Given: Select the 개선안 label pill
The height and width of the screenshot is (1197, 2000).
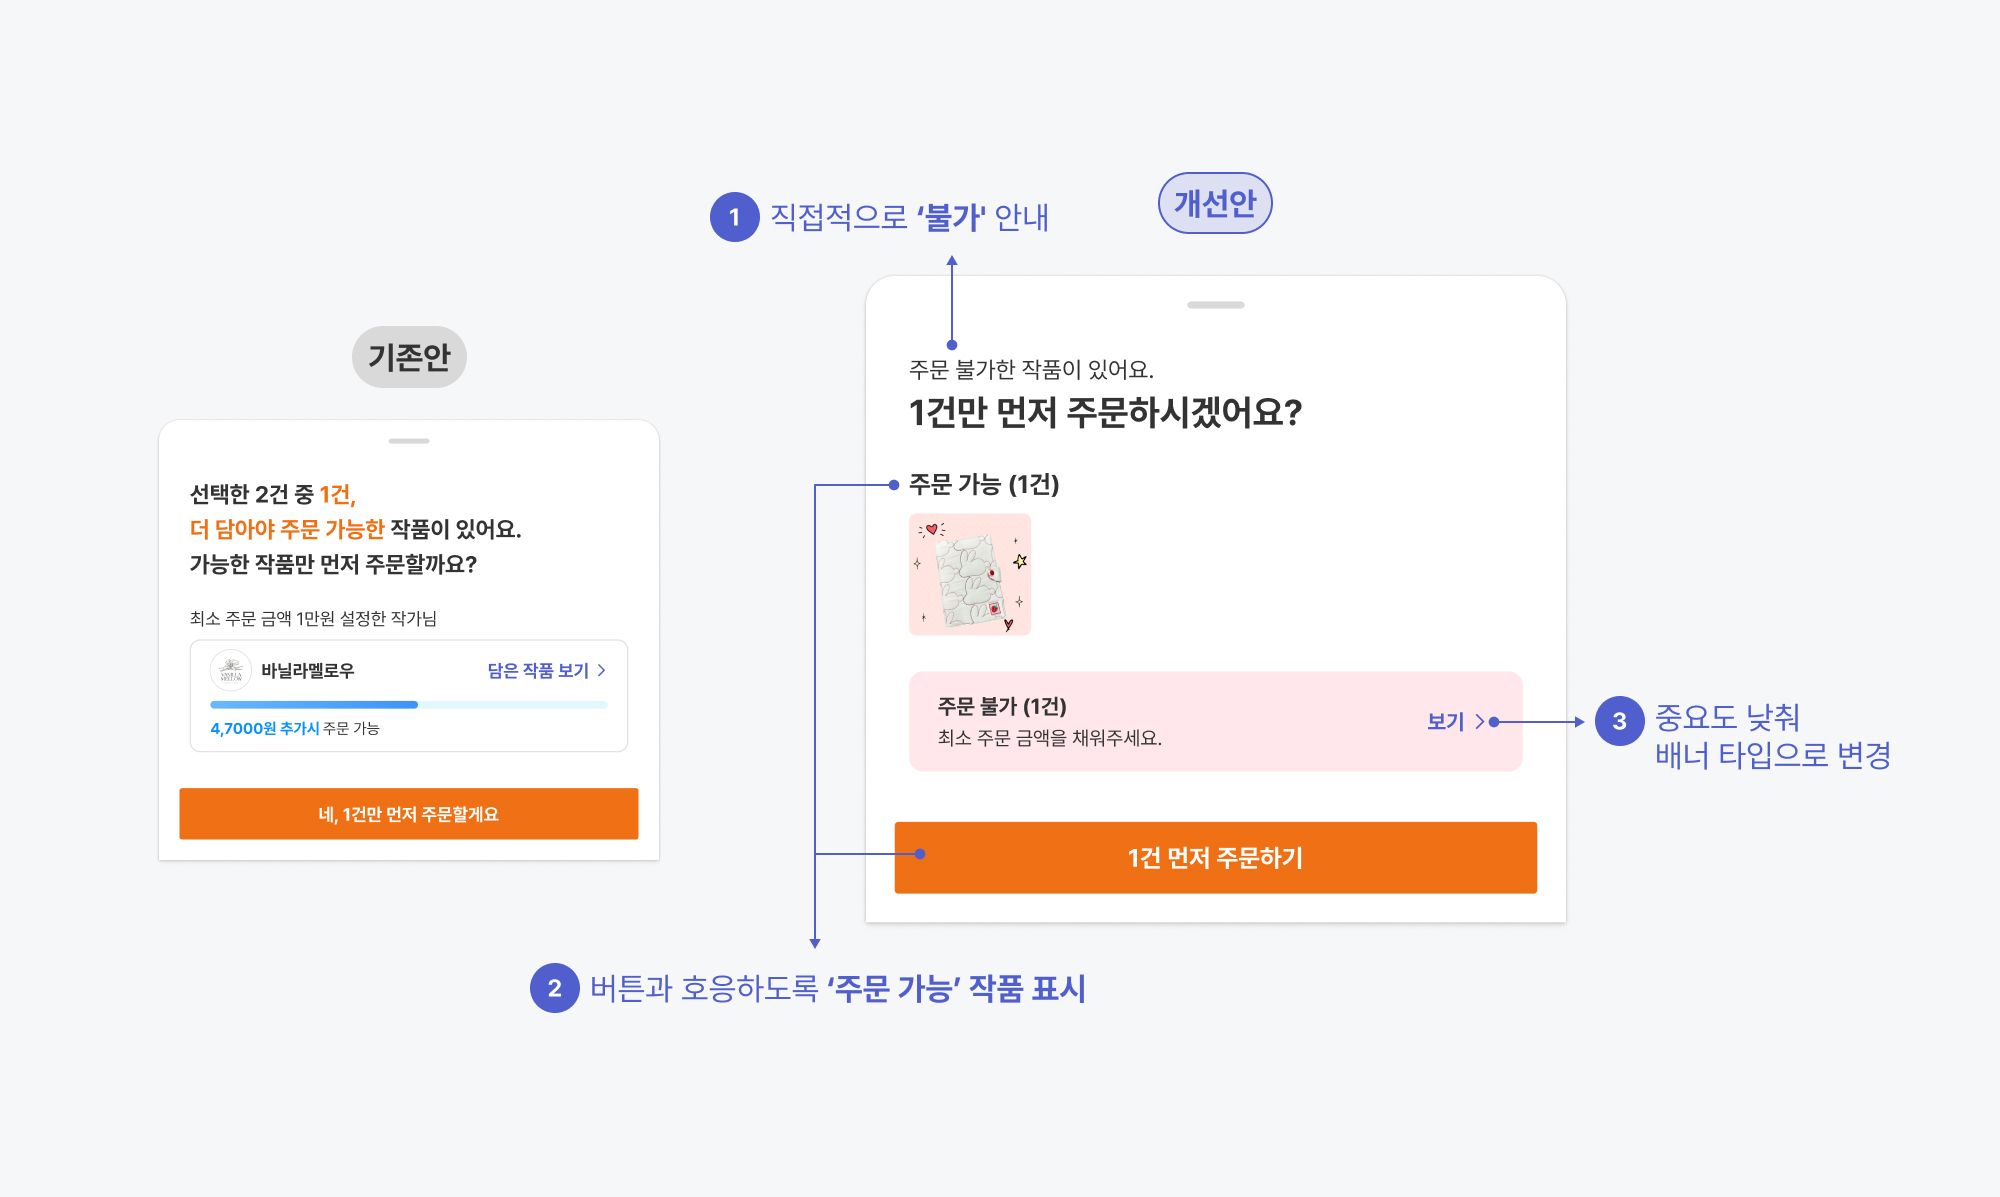Looking at the screenshot, I should pyautogui.click(x=1215, y=203).
